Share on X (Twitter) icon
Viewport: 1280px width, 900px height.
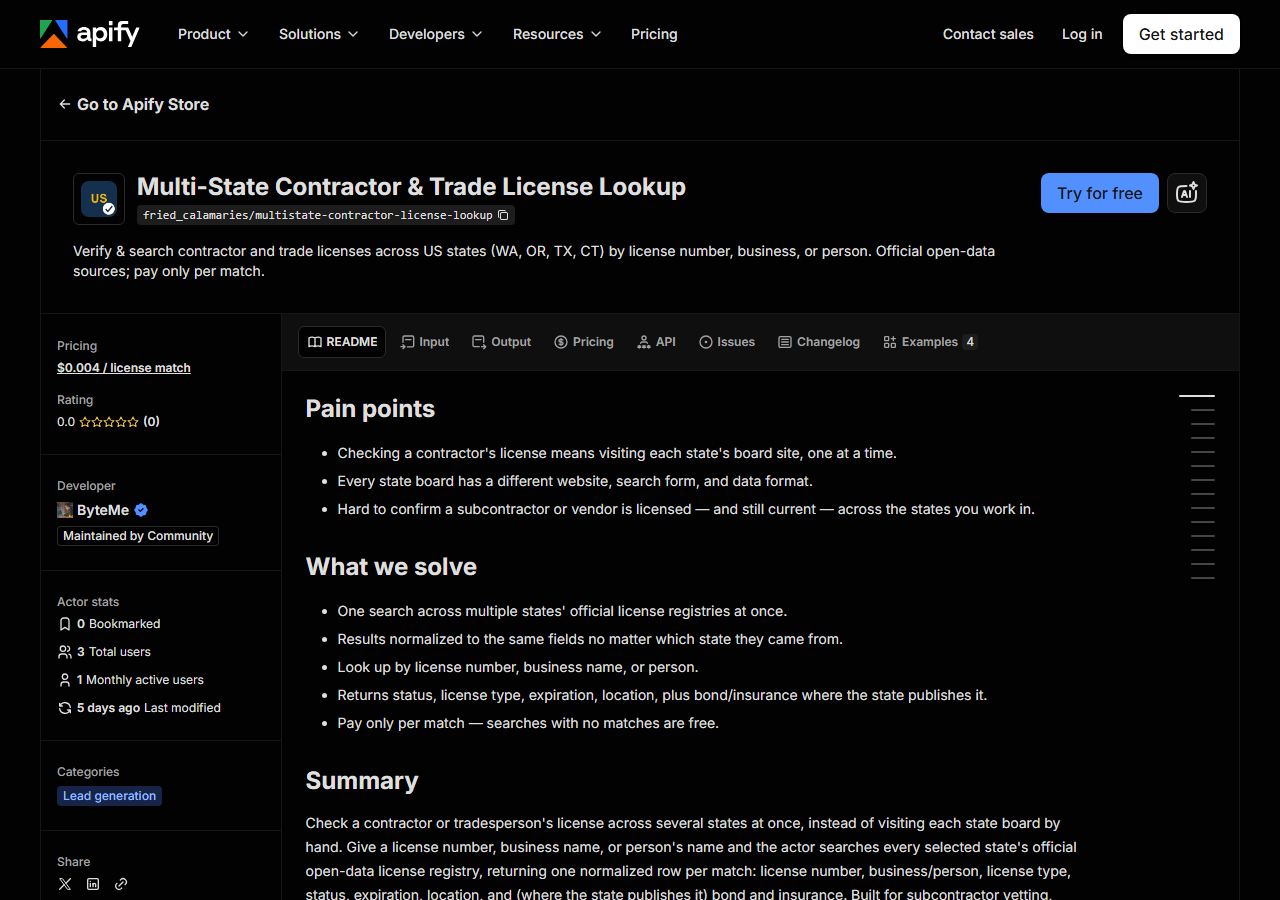[65, 884]
